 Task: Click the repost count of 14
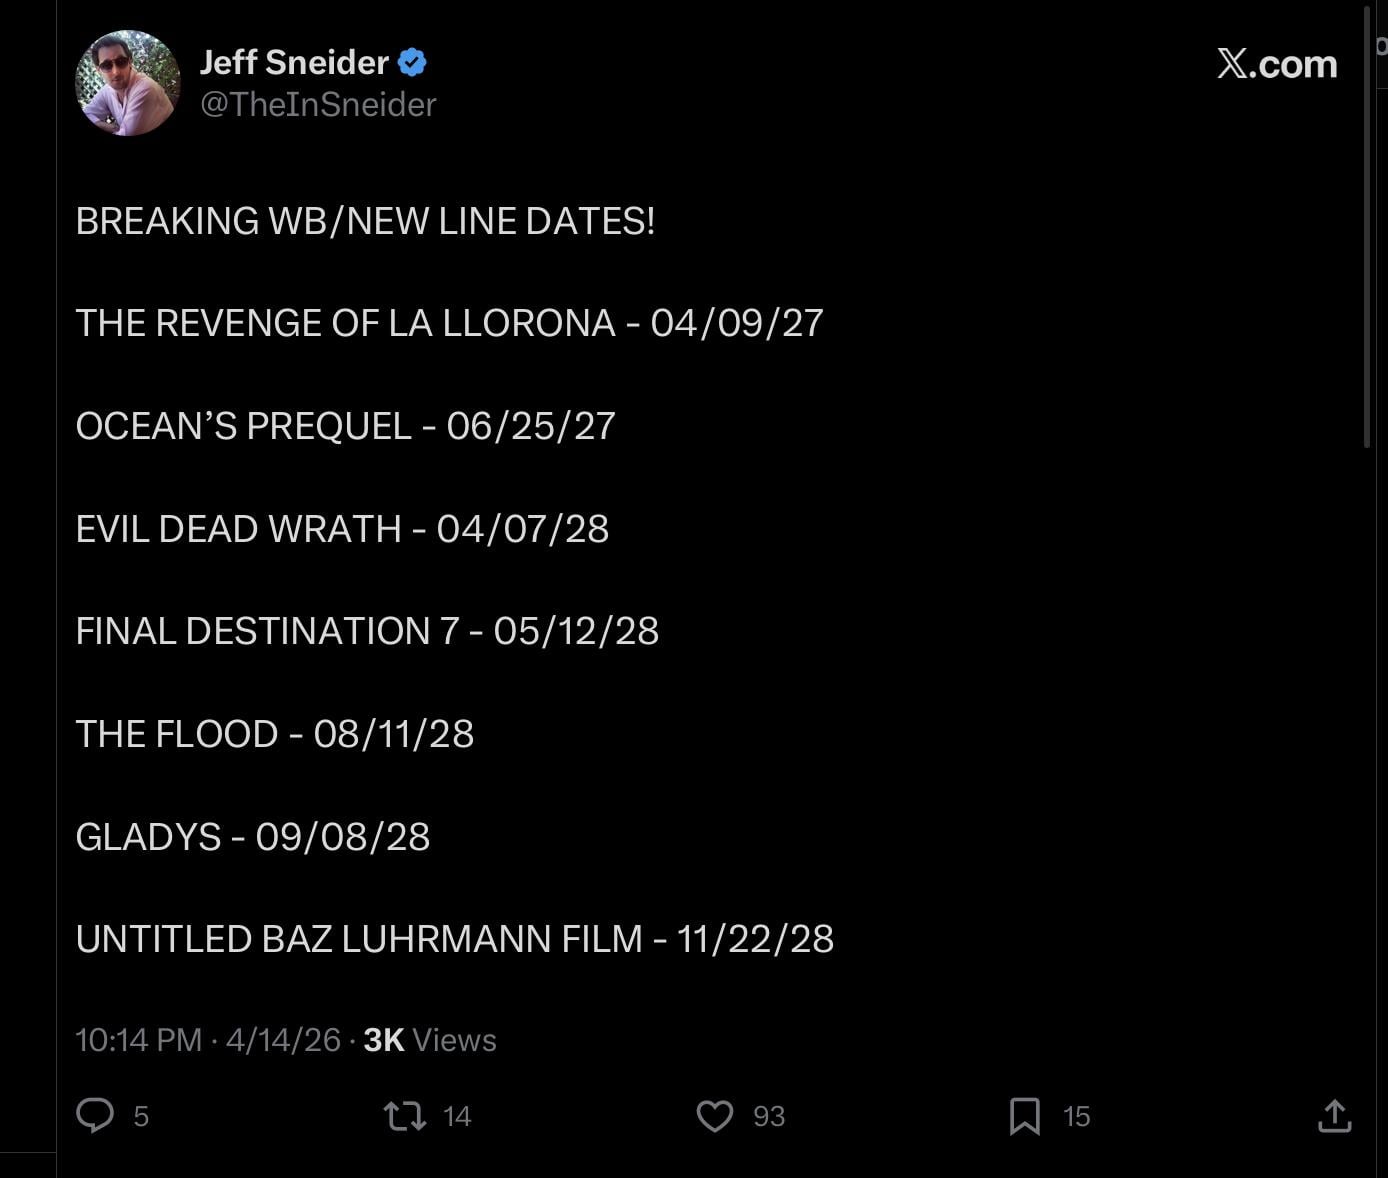tap(457, 1116)
